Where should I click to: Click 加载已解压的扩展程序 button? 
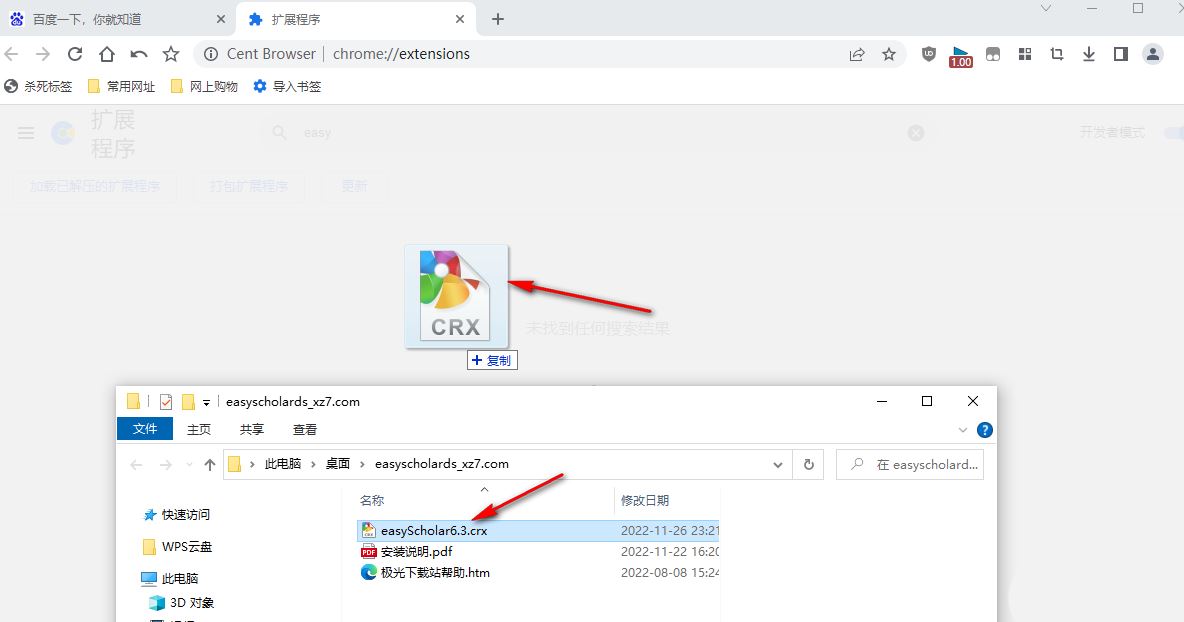[x=95, y=186]
